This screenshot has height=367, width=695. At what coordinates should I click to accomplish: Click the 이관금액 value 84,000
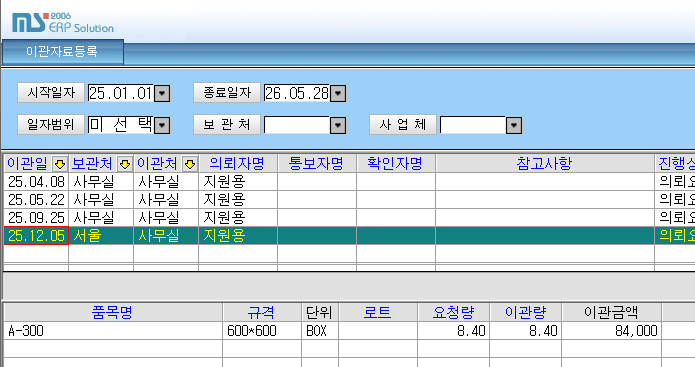pyautogui.click(x=612, y=331)
